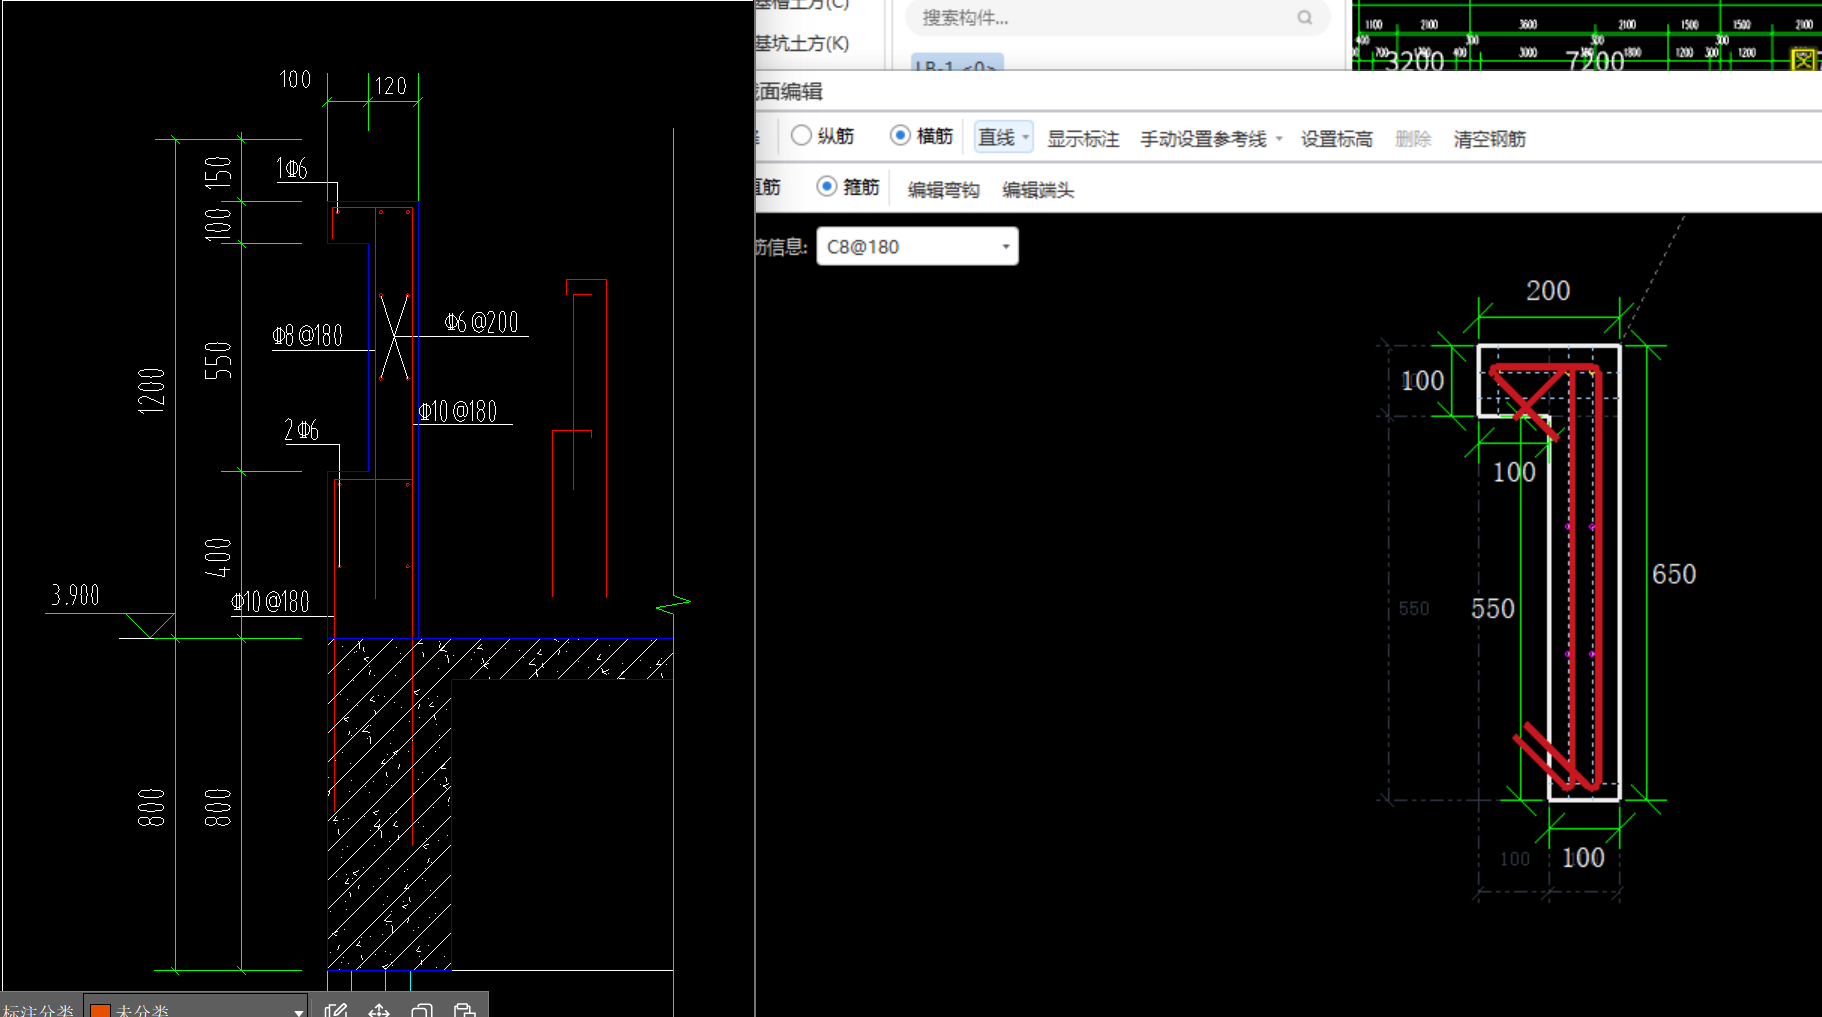
Task: Click the copy icon in bottom toolbar
Action: 422,1010
